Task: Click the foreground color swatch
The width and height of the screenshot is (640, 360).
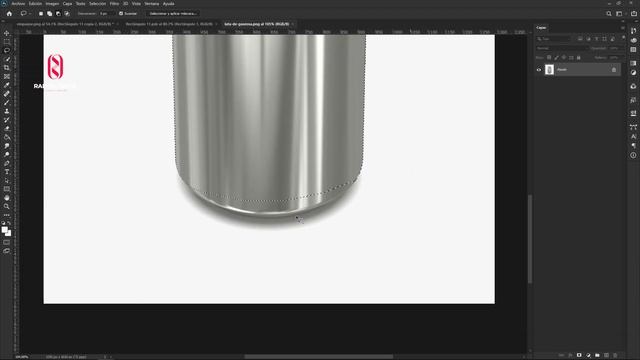Action: point(4,230)
